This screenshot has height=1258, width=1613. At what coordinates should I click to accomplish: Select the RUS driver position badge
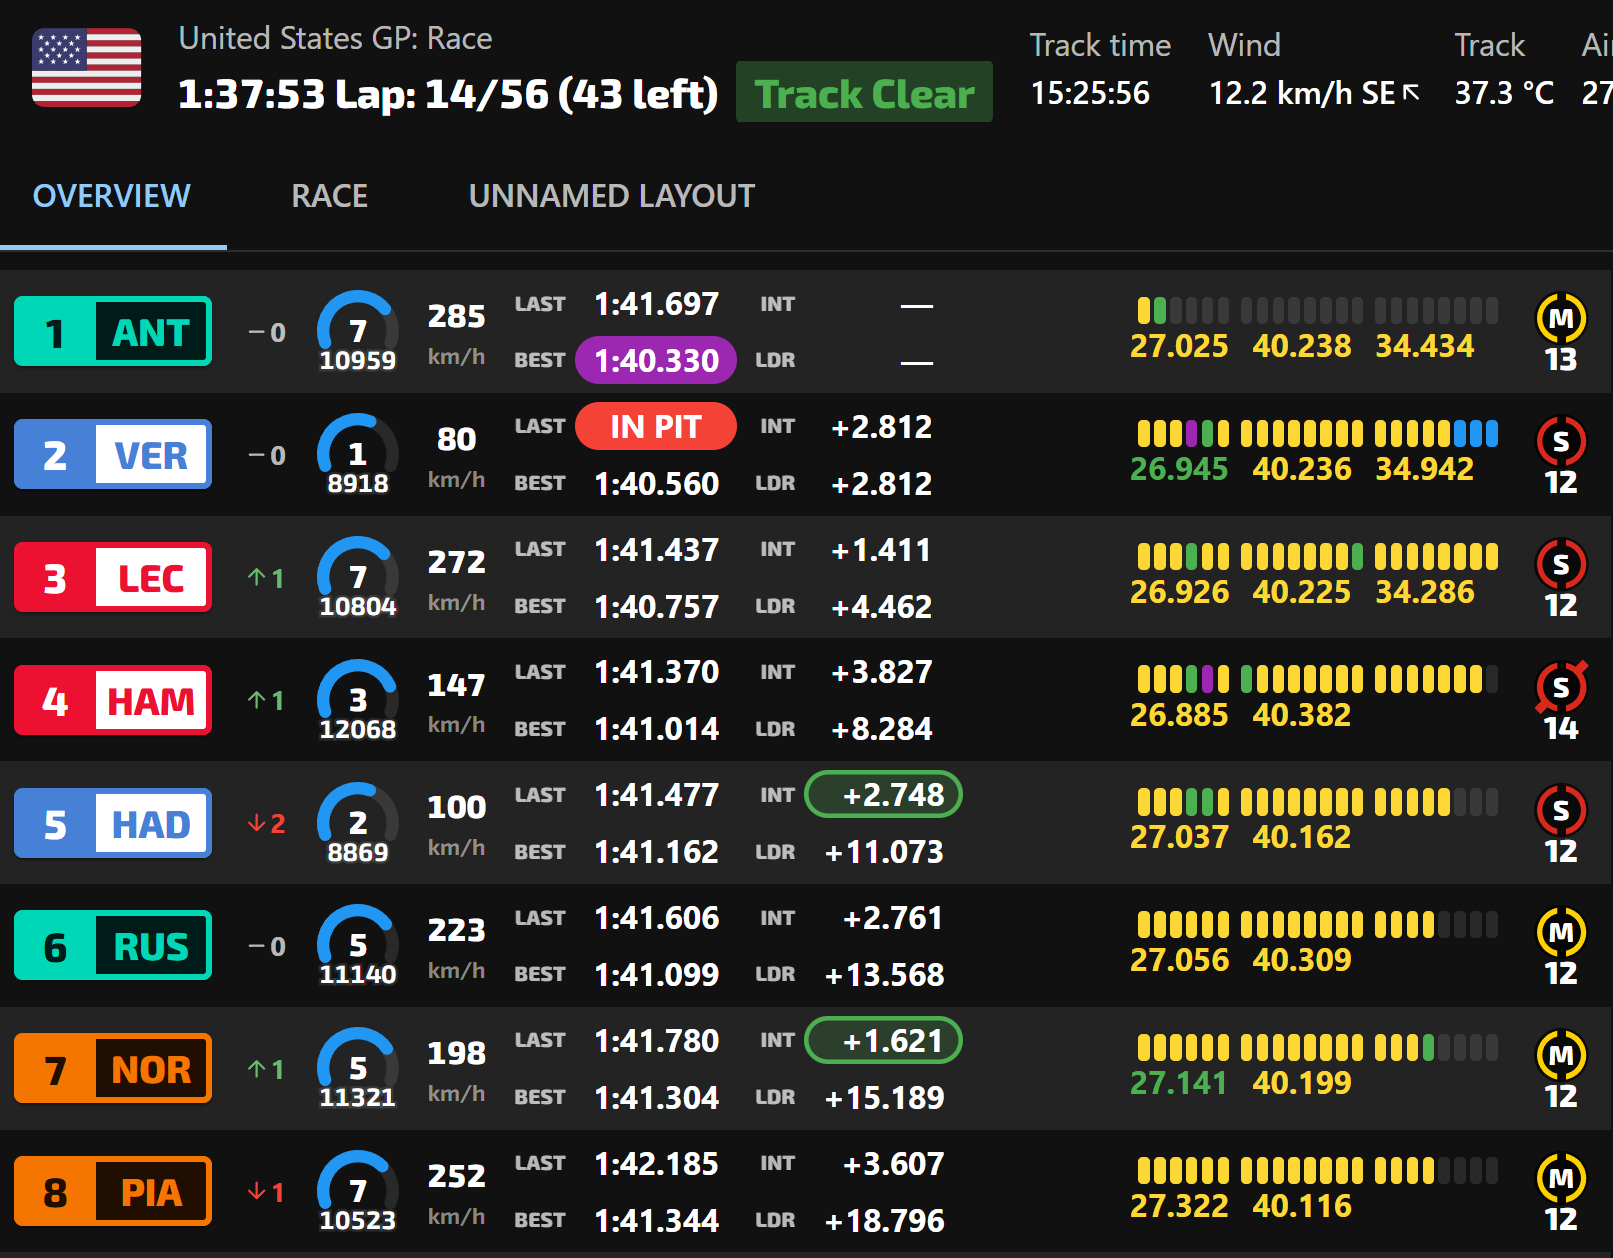point(113,945)
